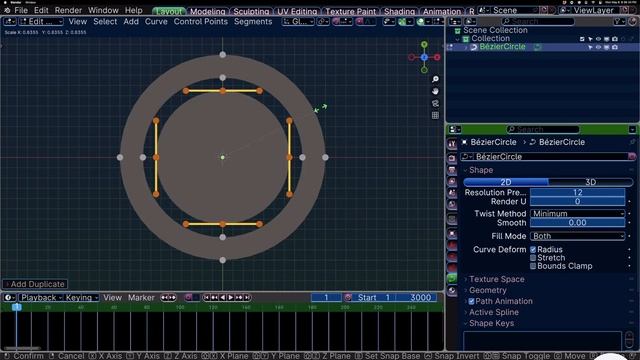Open the Scene properties tab icon
Screen dimensions: 640x360
[452, 193]
